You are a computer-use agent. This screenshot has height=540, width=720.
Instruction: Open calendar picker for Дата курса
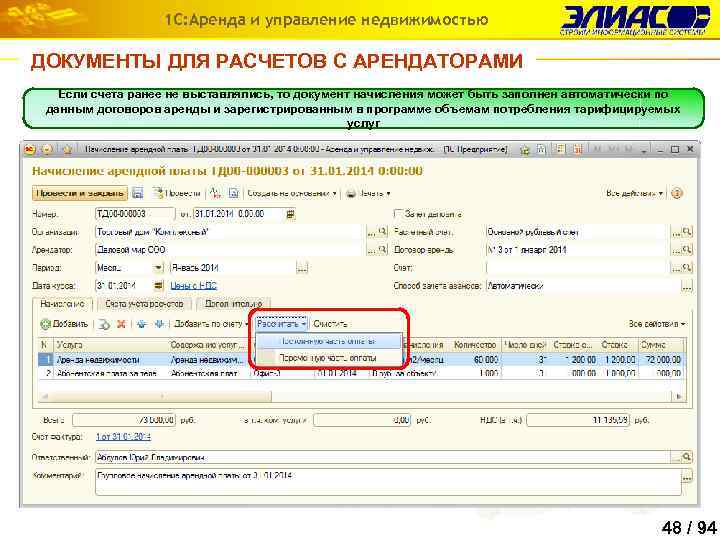pos(158,286)
